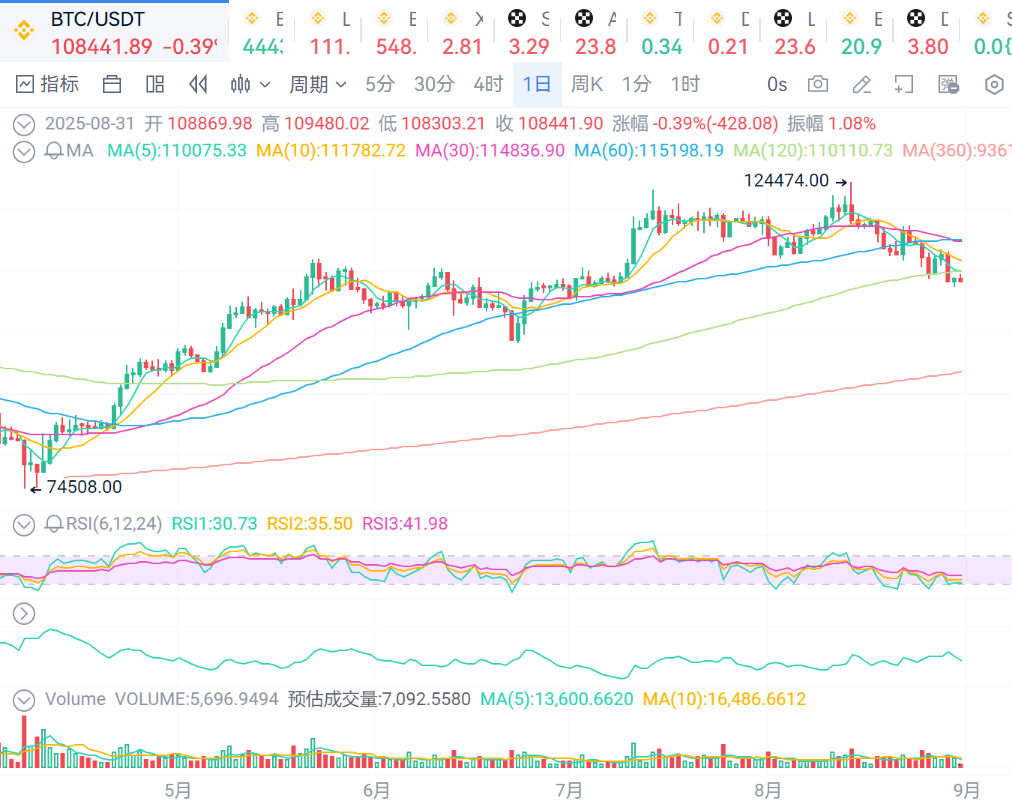The image size is (1012, 810).
Task: Switch to 1分 timeframe
Action: [636, 85]
